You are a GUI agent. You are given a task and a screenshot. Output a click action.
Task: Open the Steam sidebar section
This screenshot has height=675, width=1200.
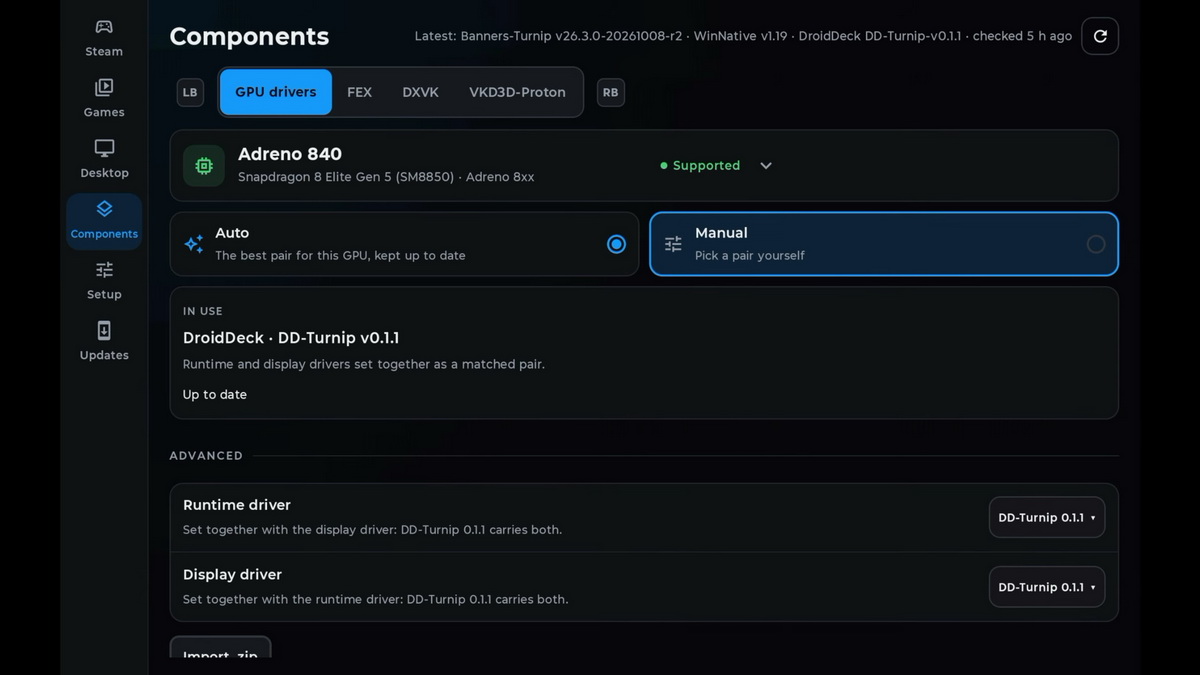(104, 38)
